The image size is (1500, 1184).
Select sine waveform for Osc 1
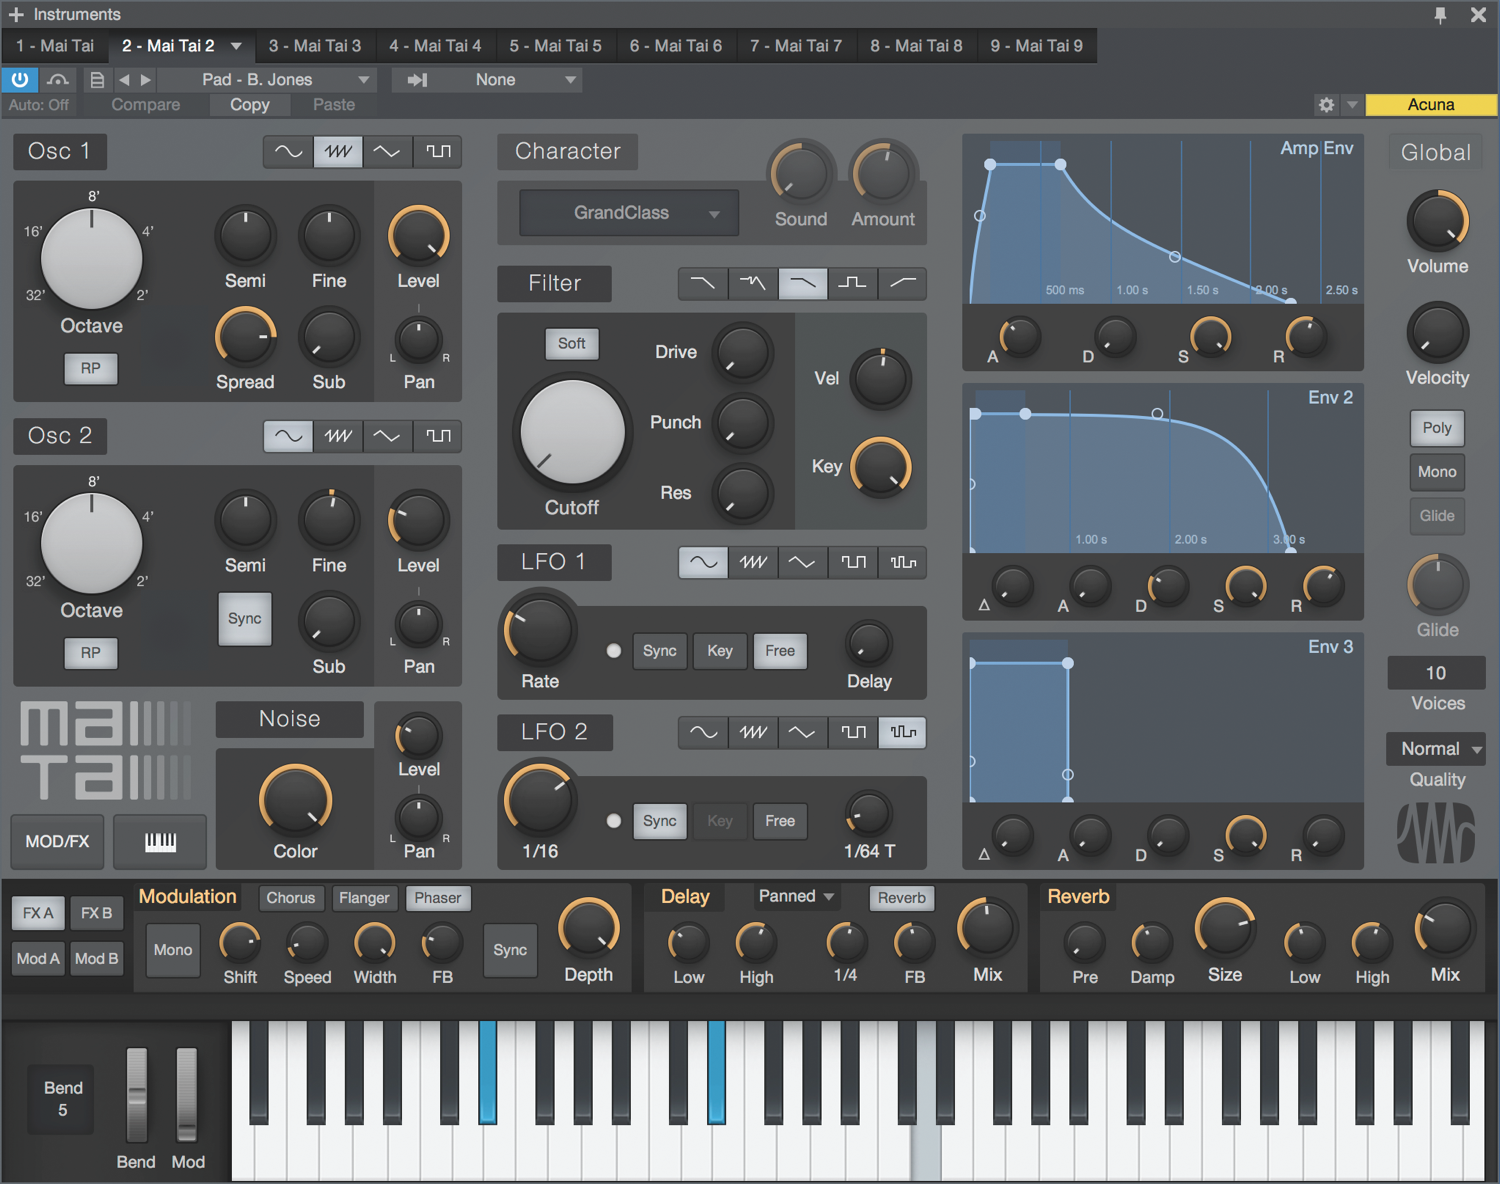click(288, 152)
